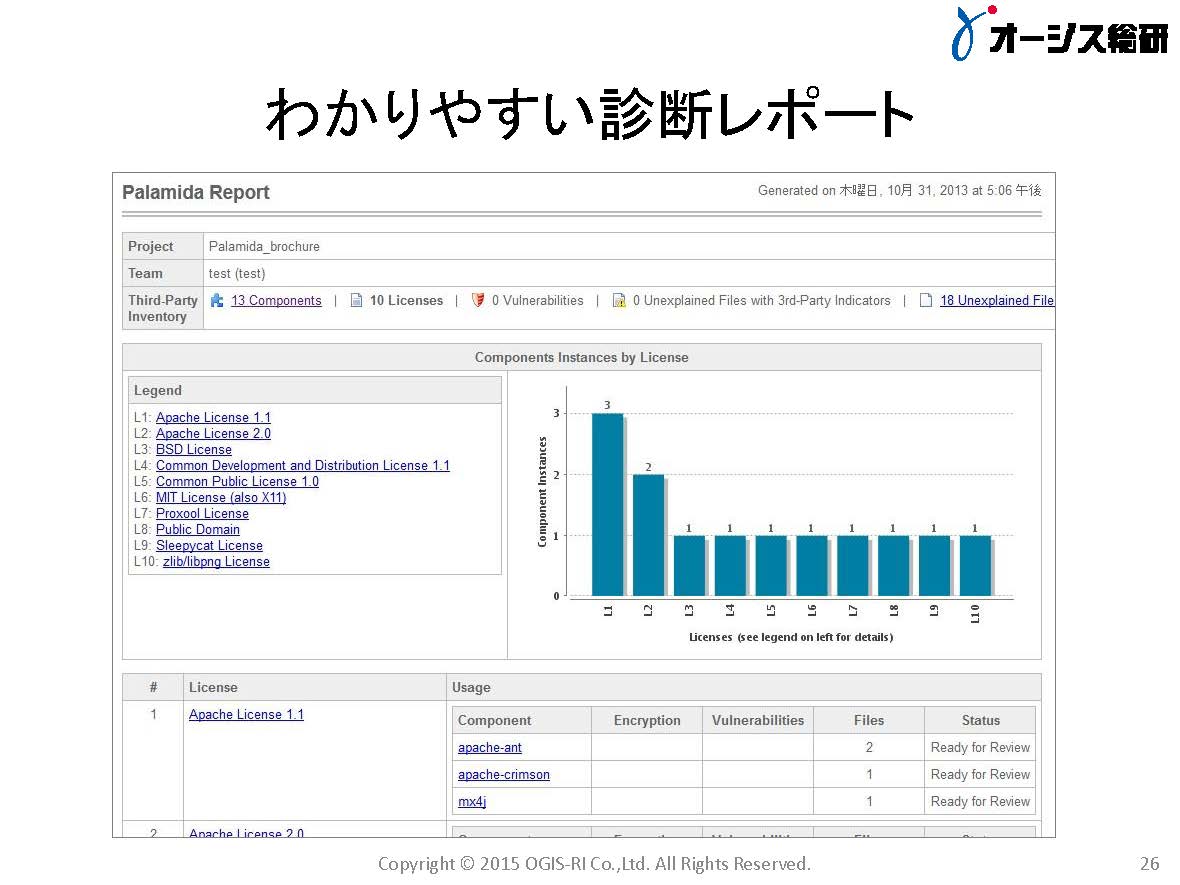Click the Licenses document icon
This screenshot has height=885, width=1180.
[357, 300]
